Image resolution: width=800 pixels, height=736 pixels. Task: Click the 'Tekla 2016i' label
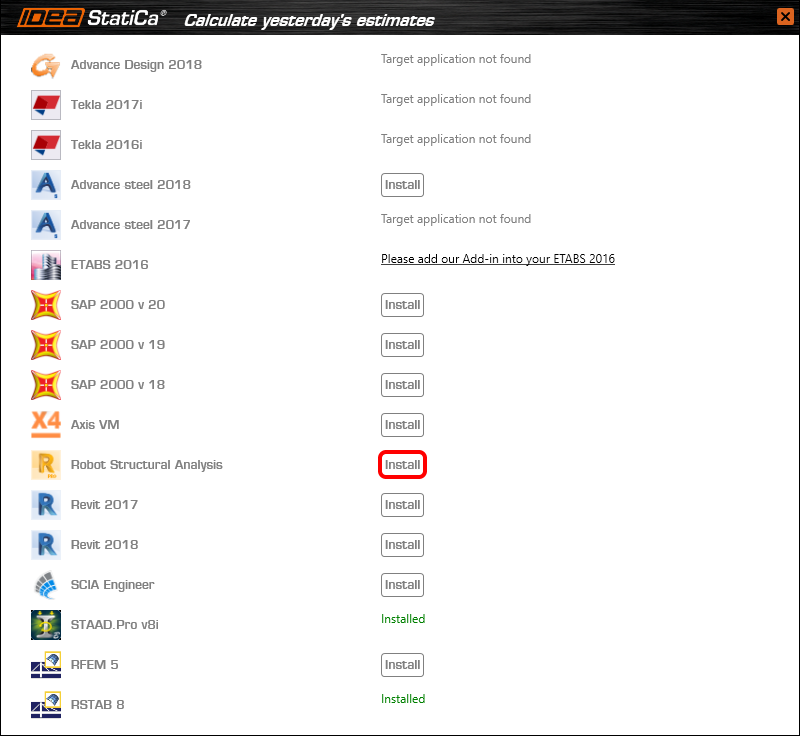click(107, 145)
